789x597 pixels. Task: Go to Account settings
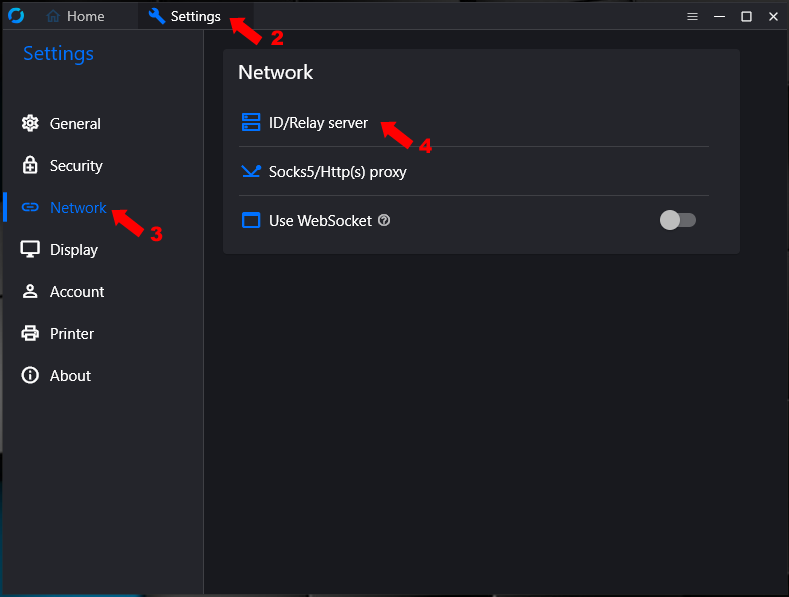point(77,292)
